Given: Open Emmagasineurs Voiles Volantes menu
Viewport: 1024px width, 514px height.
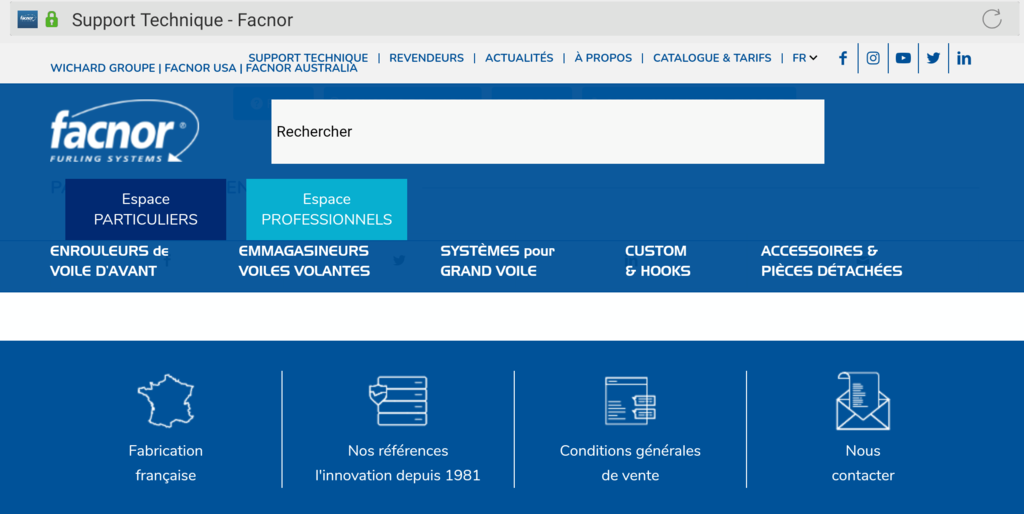Looking at the screenshot, I should point(304,261).
